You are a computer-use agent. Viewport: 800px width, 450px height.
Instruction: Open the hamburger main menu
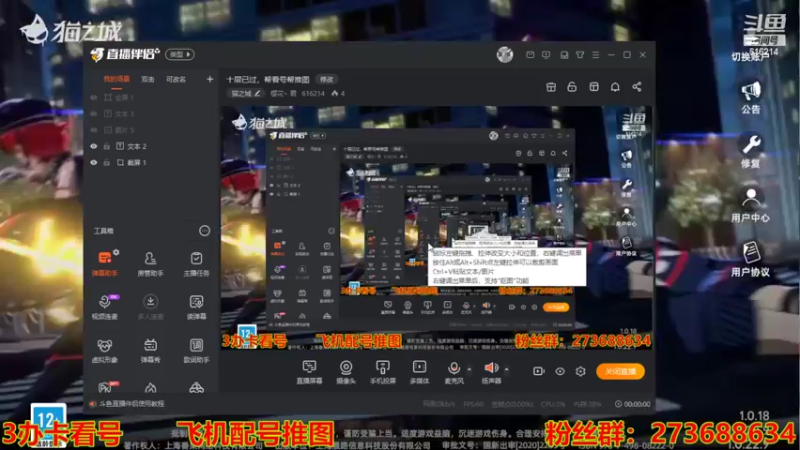coord(595,55)
